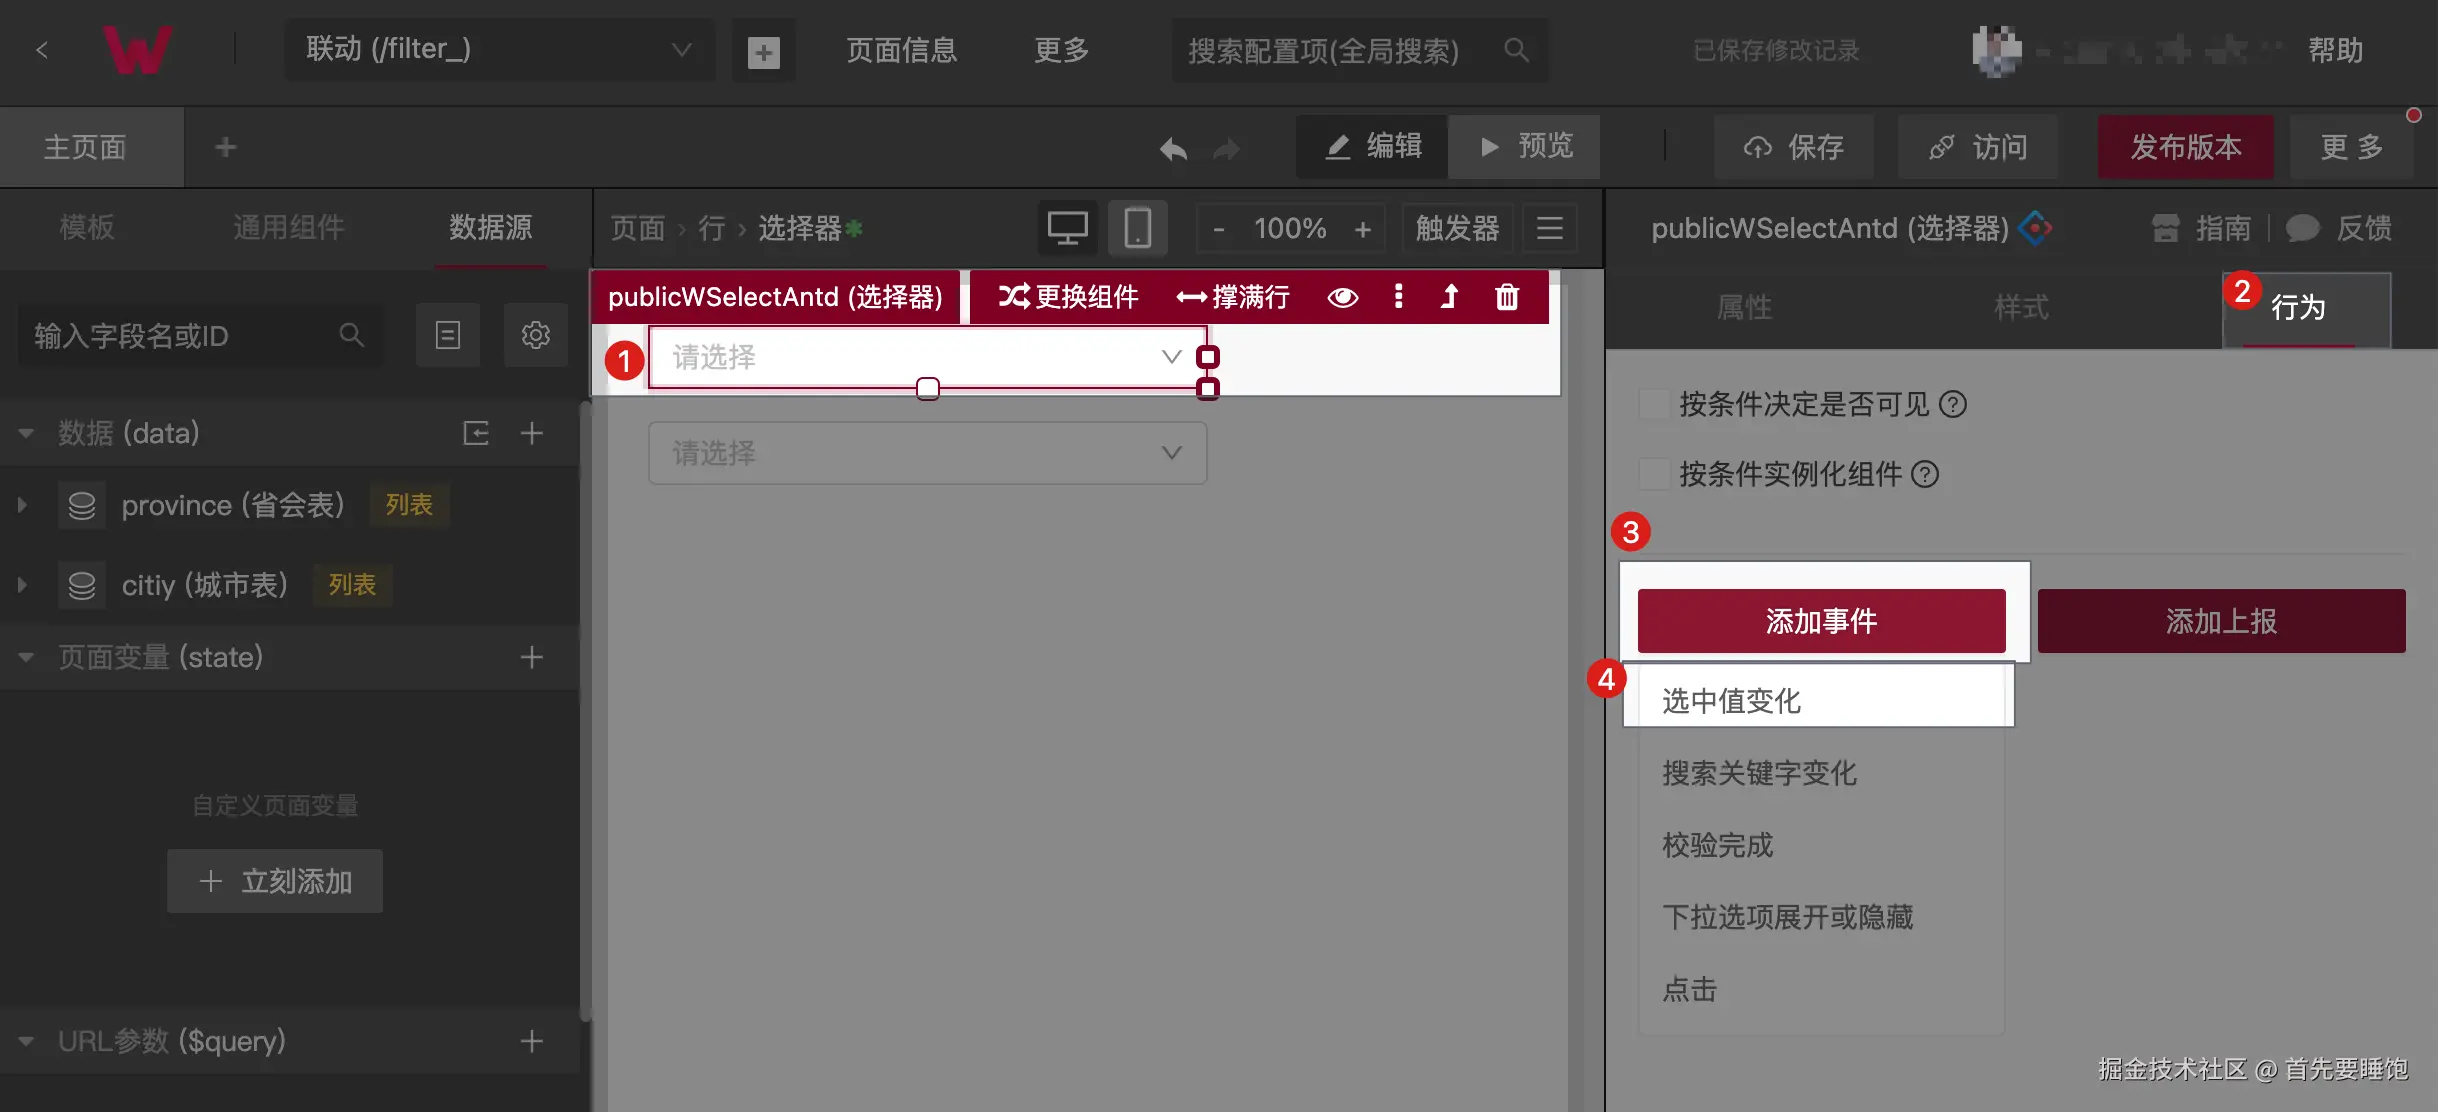This screenshot has height=1112, width=2438.
Task: Check 按条件实例化组件 checkbox
Action: coord(1654,474)
